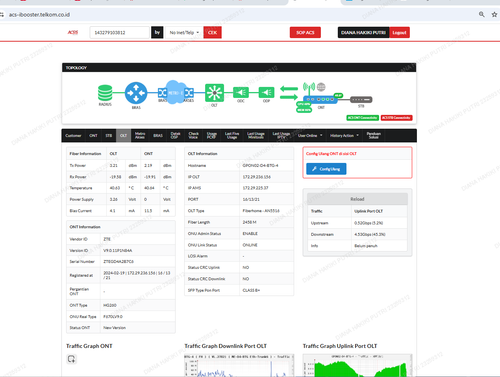Click the image icon under Traffic Graph ONT
Viewport: 500px width, 377px height.
[71, 359]
